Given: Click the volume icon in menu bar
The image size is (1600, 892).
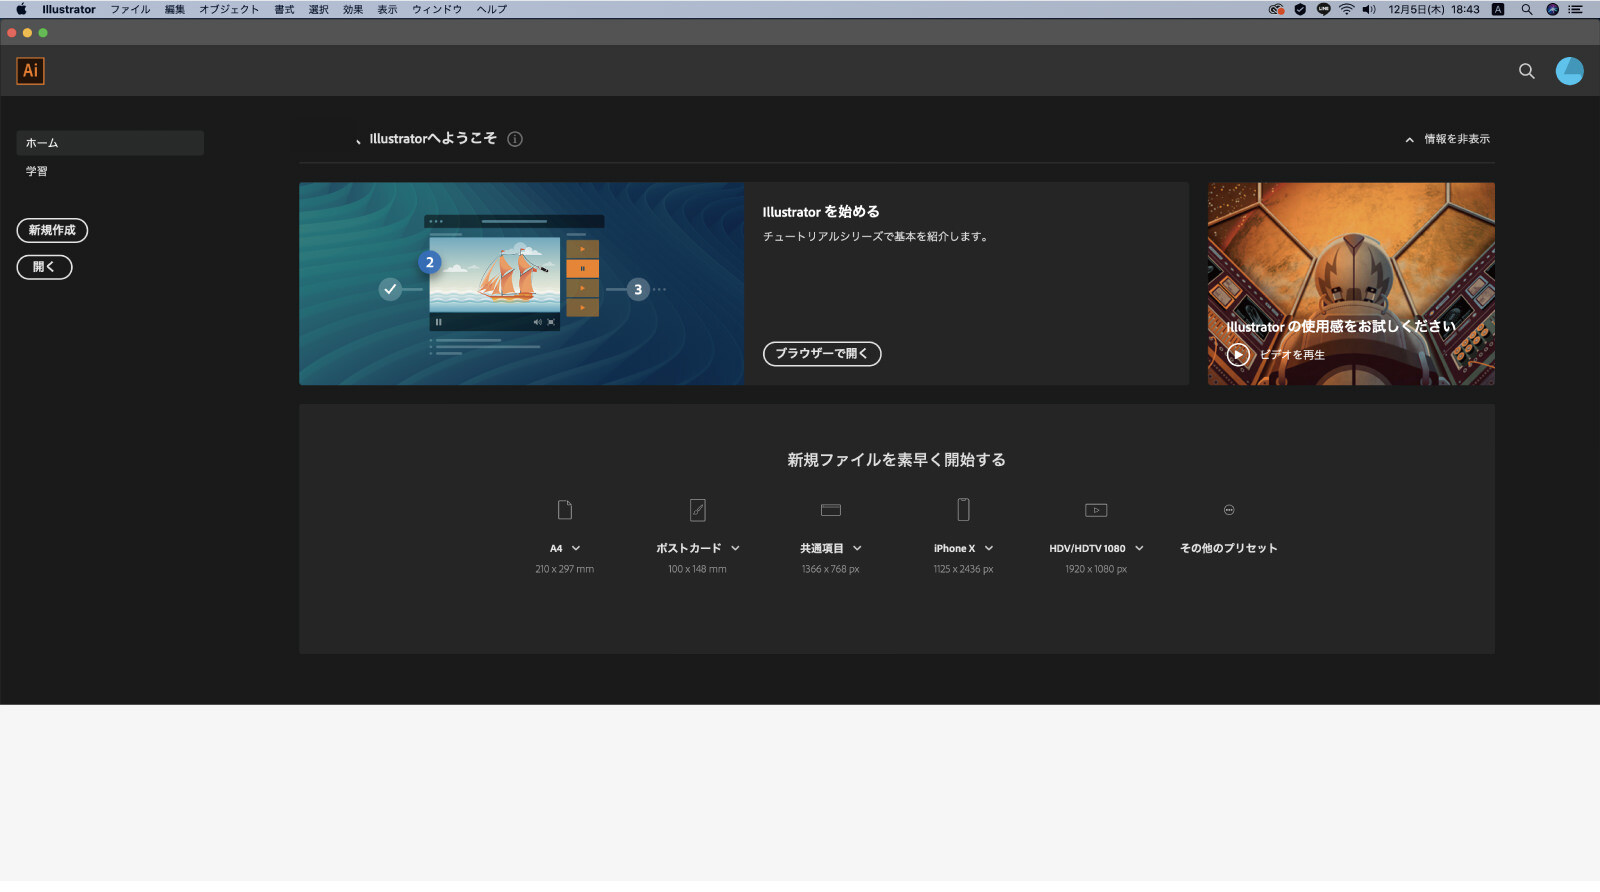Looking at the screenshot, I should (1369, 9).
